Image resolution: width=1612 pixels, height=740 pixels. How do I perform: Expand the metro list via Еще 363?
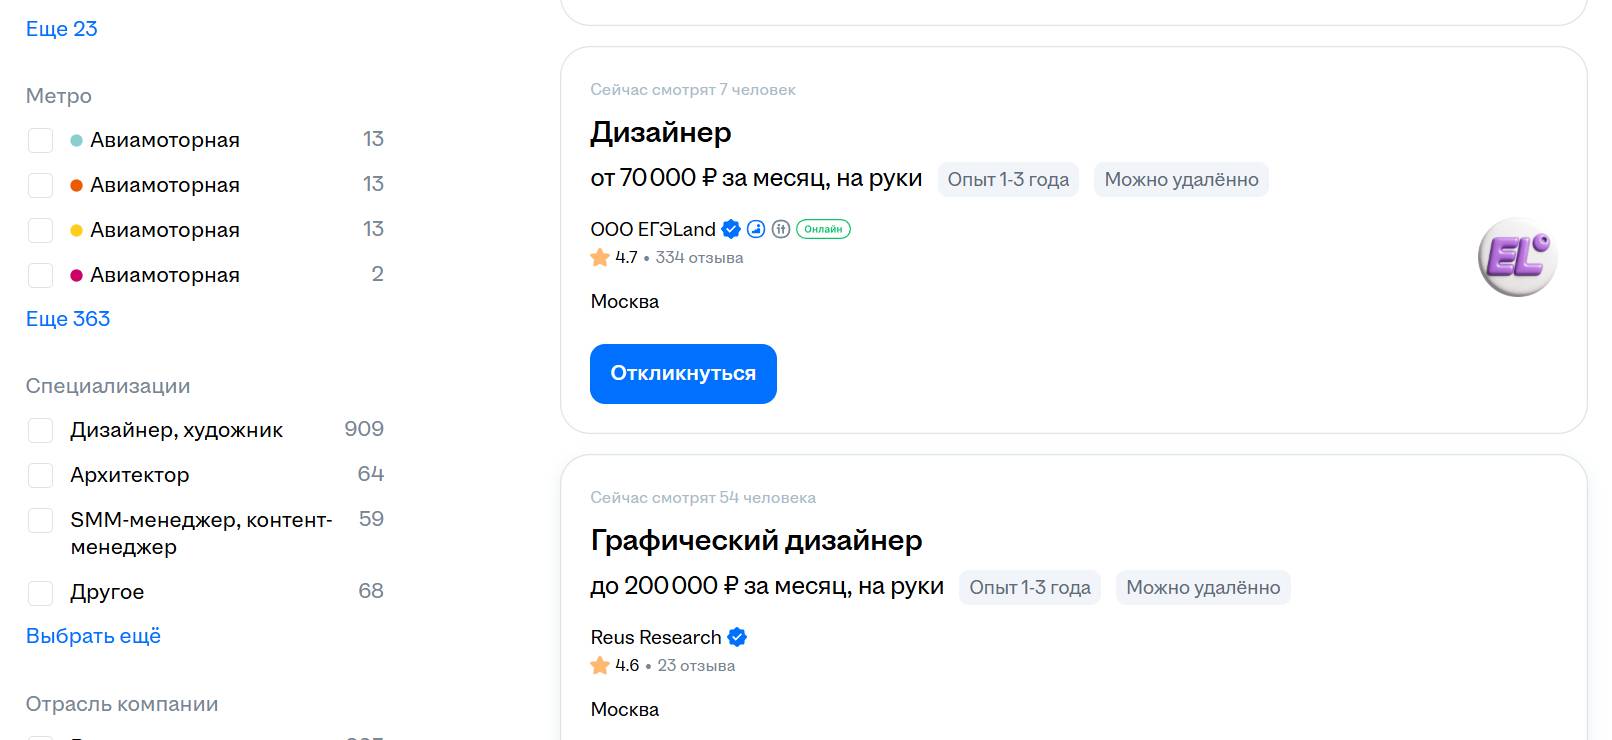(68, 319)
